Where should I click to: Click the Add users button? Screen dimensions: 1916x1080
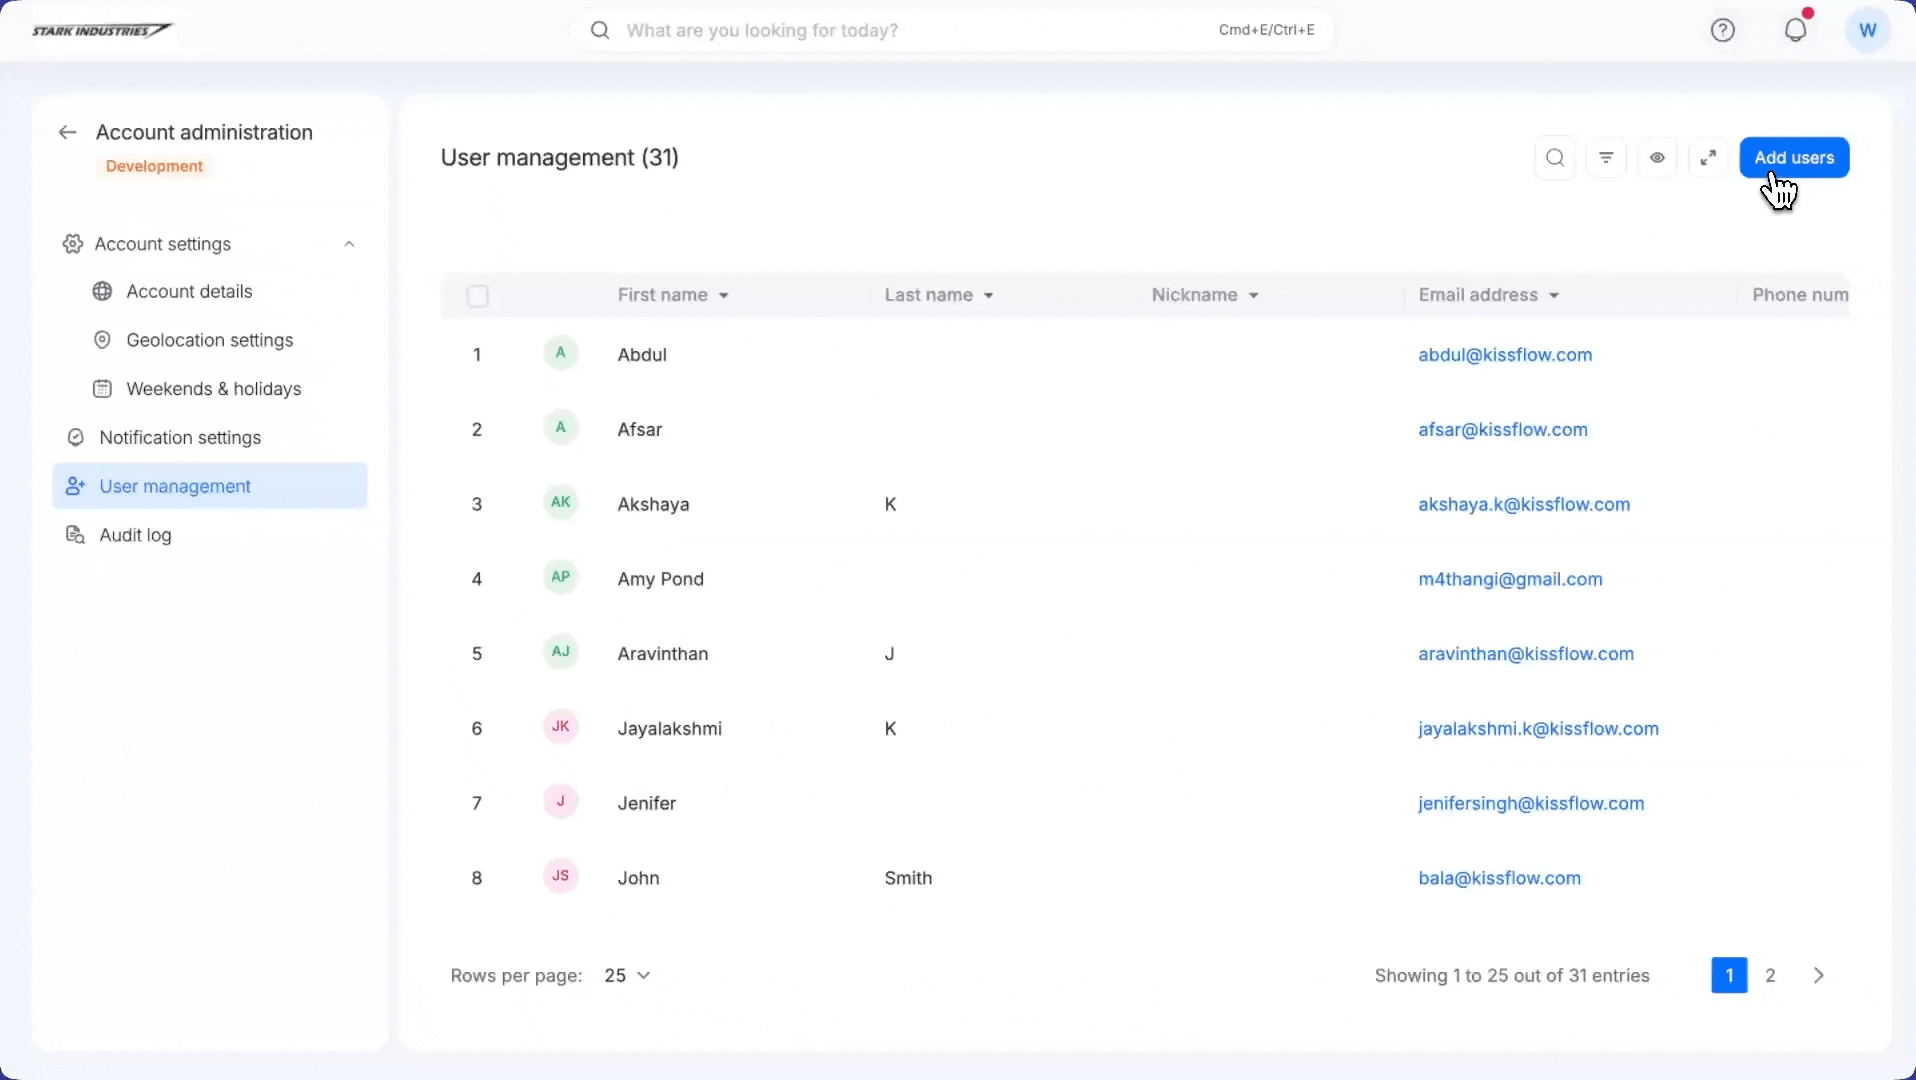click(1794, 158)
